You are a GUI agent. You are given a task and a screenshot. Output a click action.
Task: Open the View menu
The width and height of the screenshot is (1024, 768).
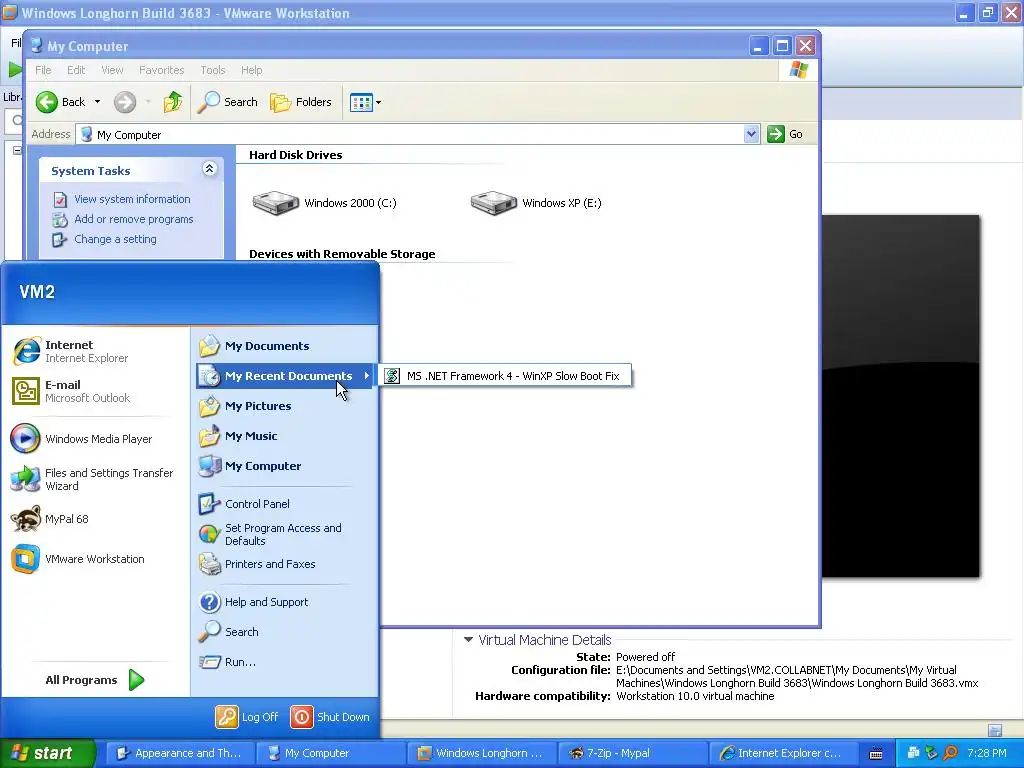(112, 70)
